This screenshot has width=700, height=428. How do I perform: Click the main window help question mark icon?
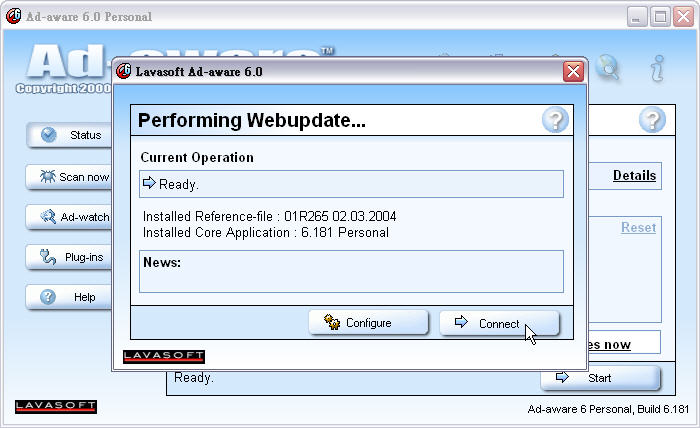(652, 120)
